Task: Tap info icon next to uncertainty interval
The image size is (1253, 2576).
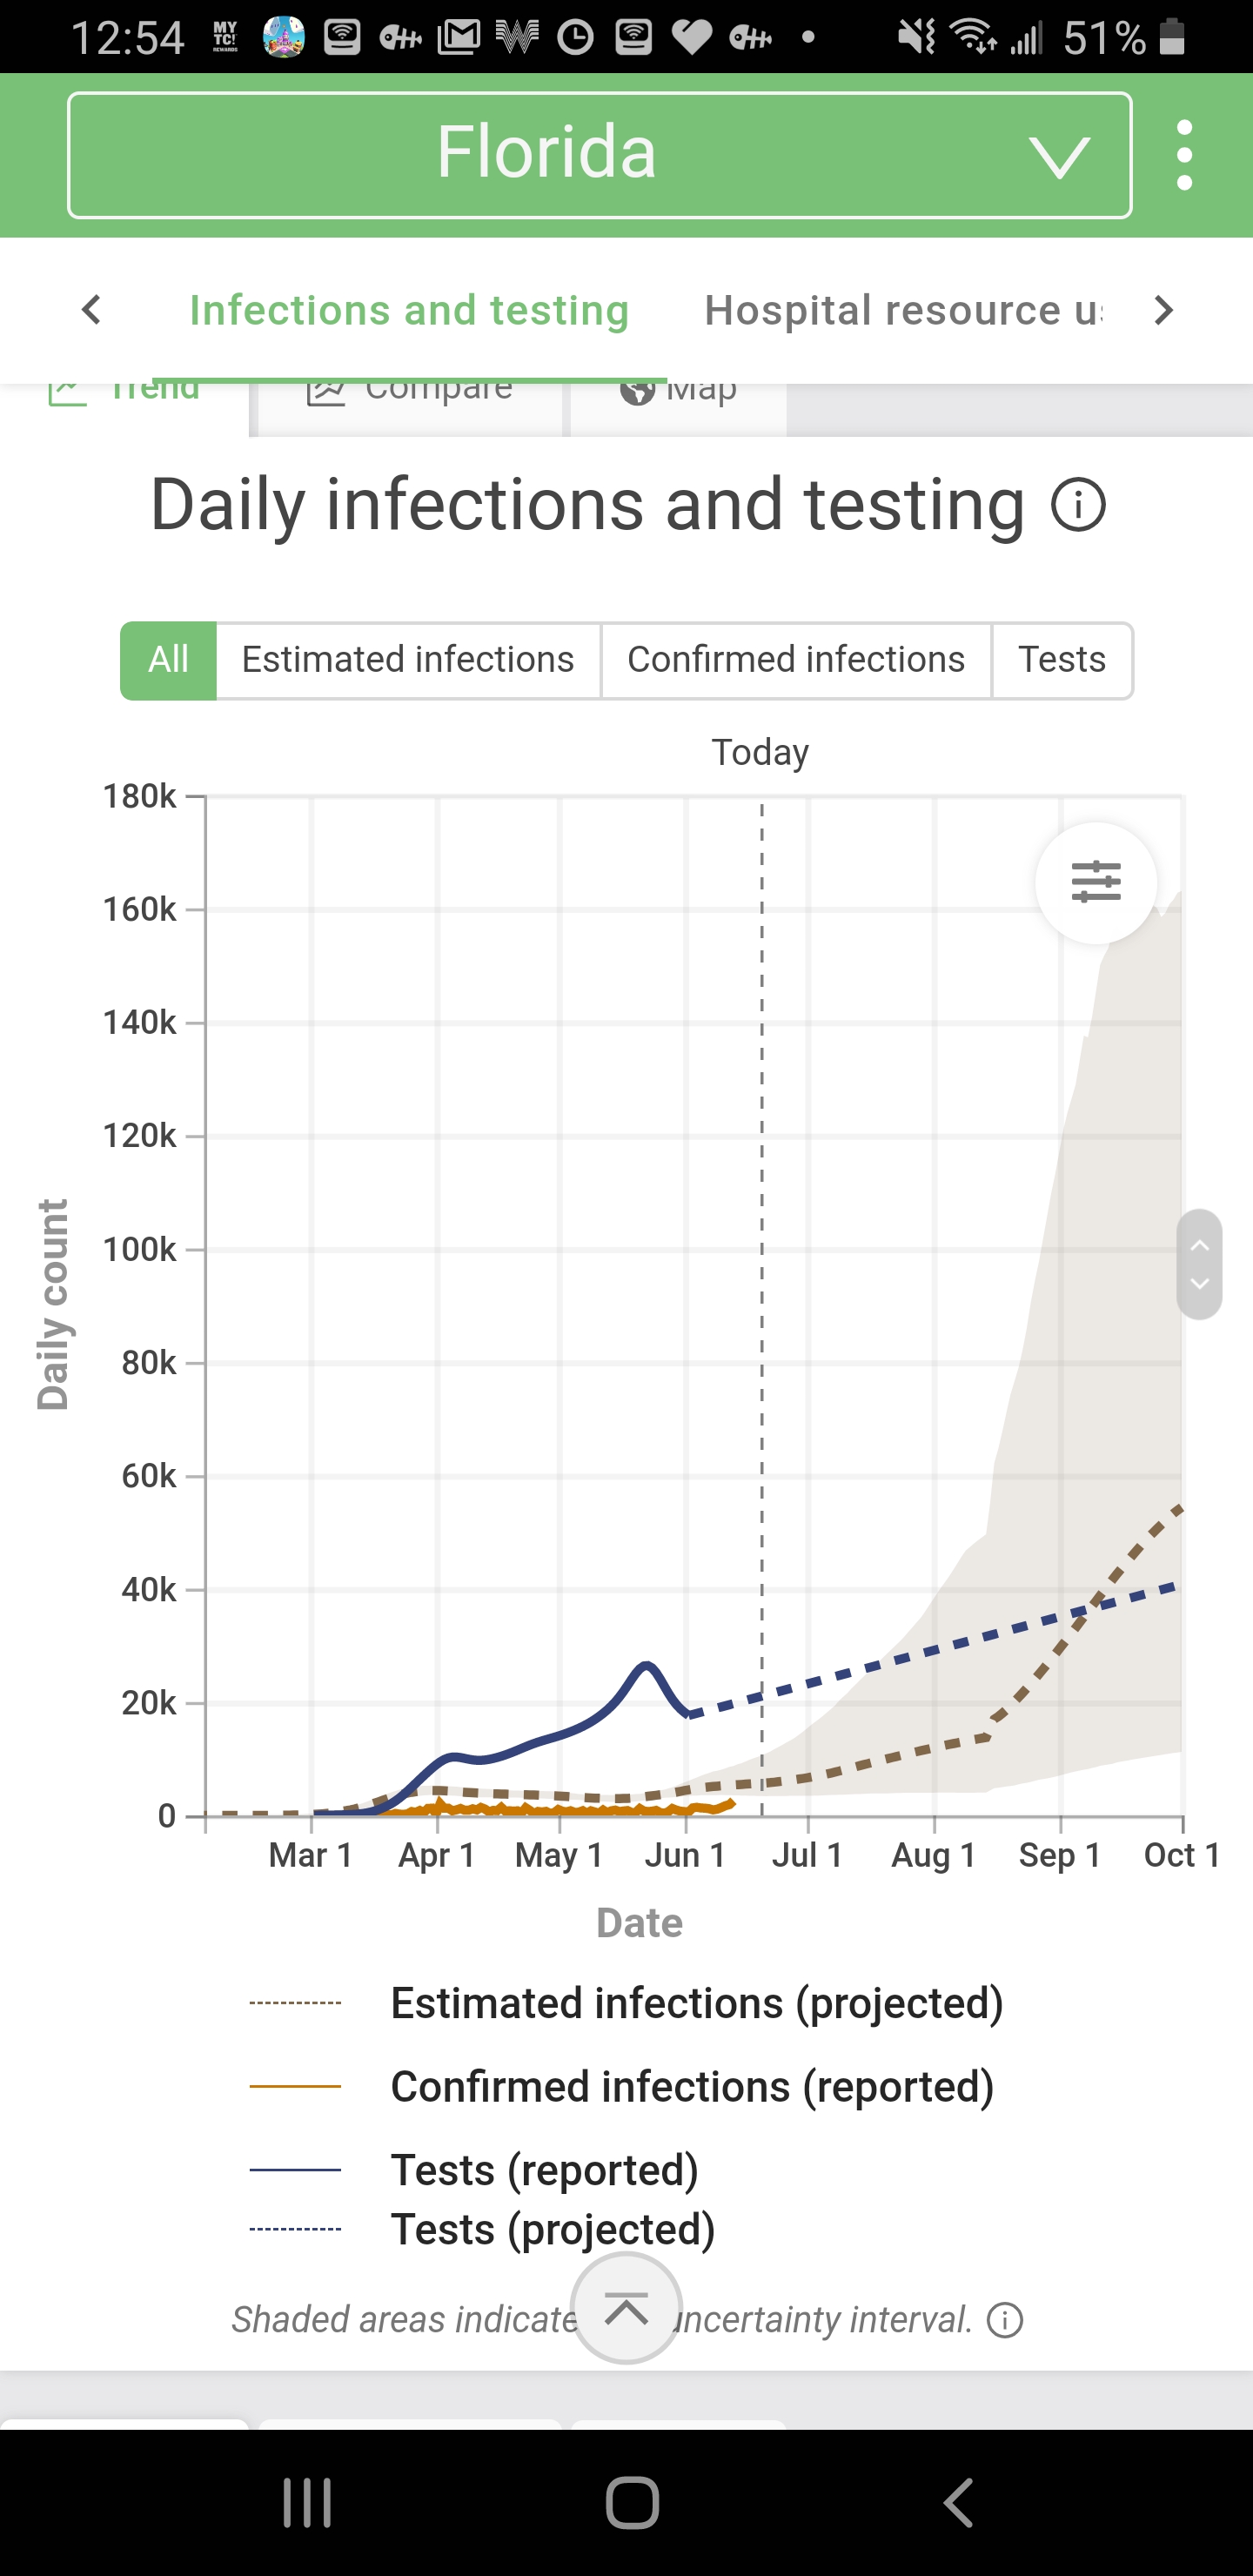Action: coord(1005,2320)
